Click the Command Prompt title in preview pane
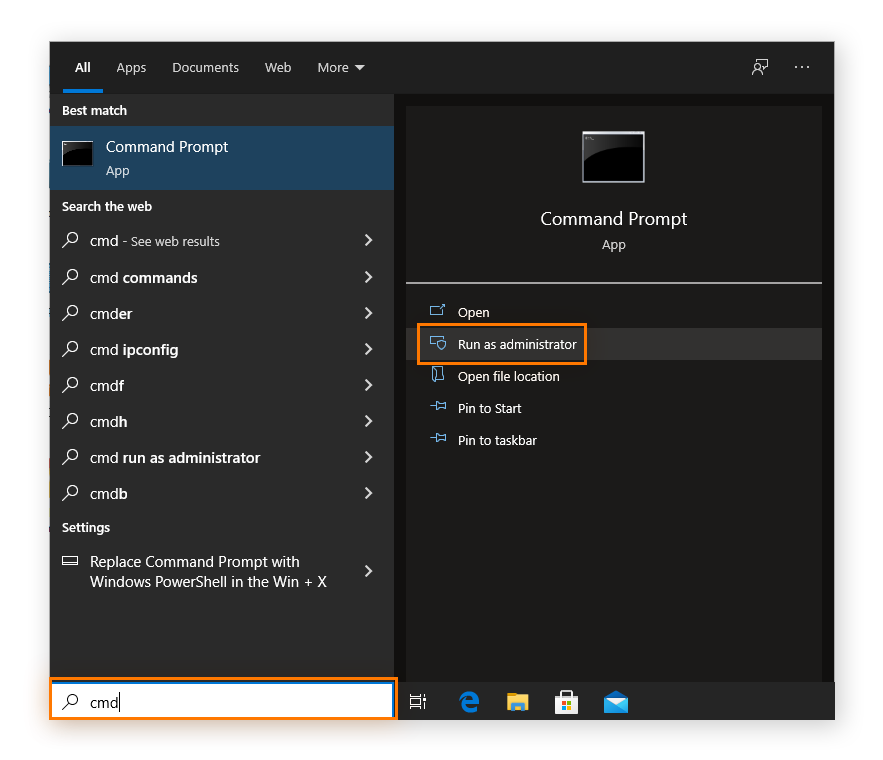This screenshot has height=760, width=883. coord(613,218)
